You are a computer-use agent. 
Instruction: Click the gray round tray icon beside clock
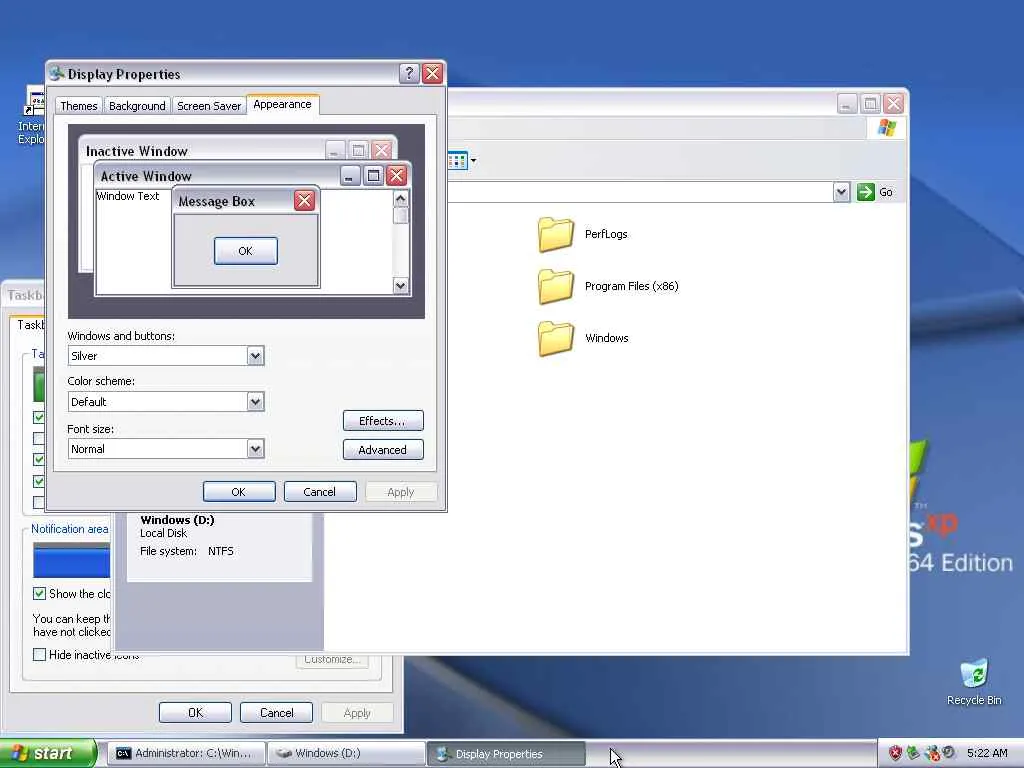[949, 753]
